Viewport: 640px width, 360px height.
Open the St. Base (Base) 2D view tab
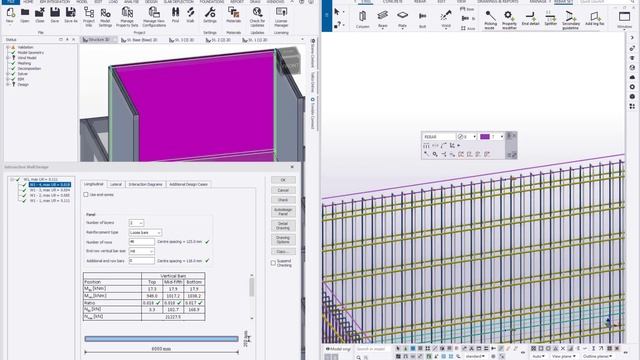point(139,40)
